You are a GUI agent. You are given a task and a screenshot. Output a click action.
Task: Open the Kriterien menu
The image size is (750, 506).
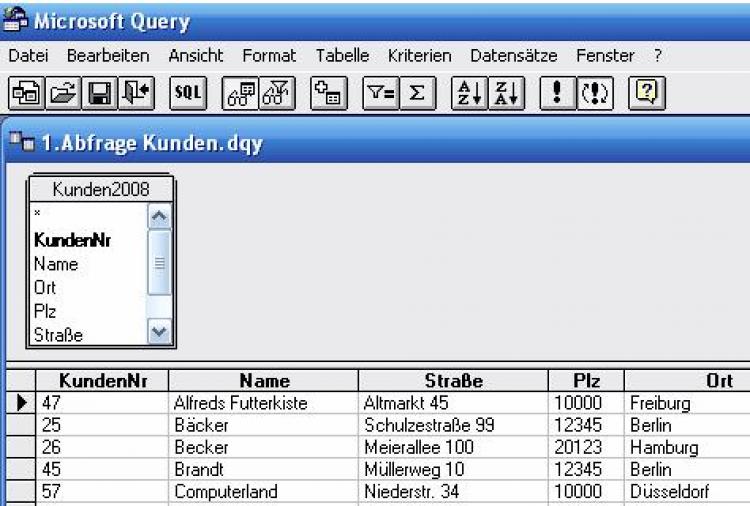tap(419, 56)
